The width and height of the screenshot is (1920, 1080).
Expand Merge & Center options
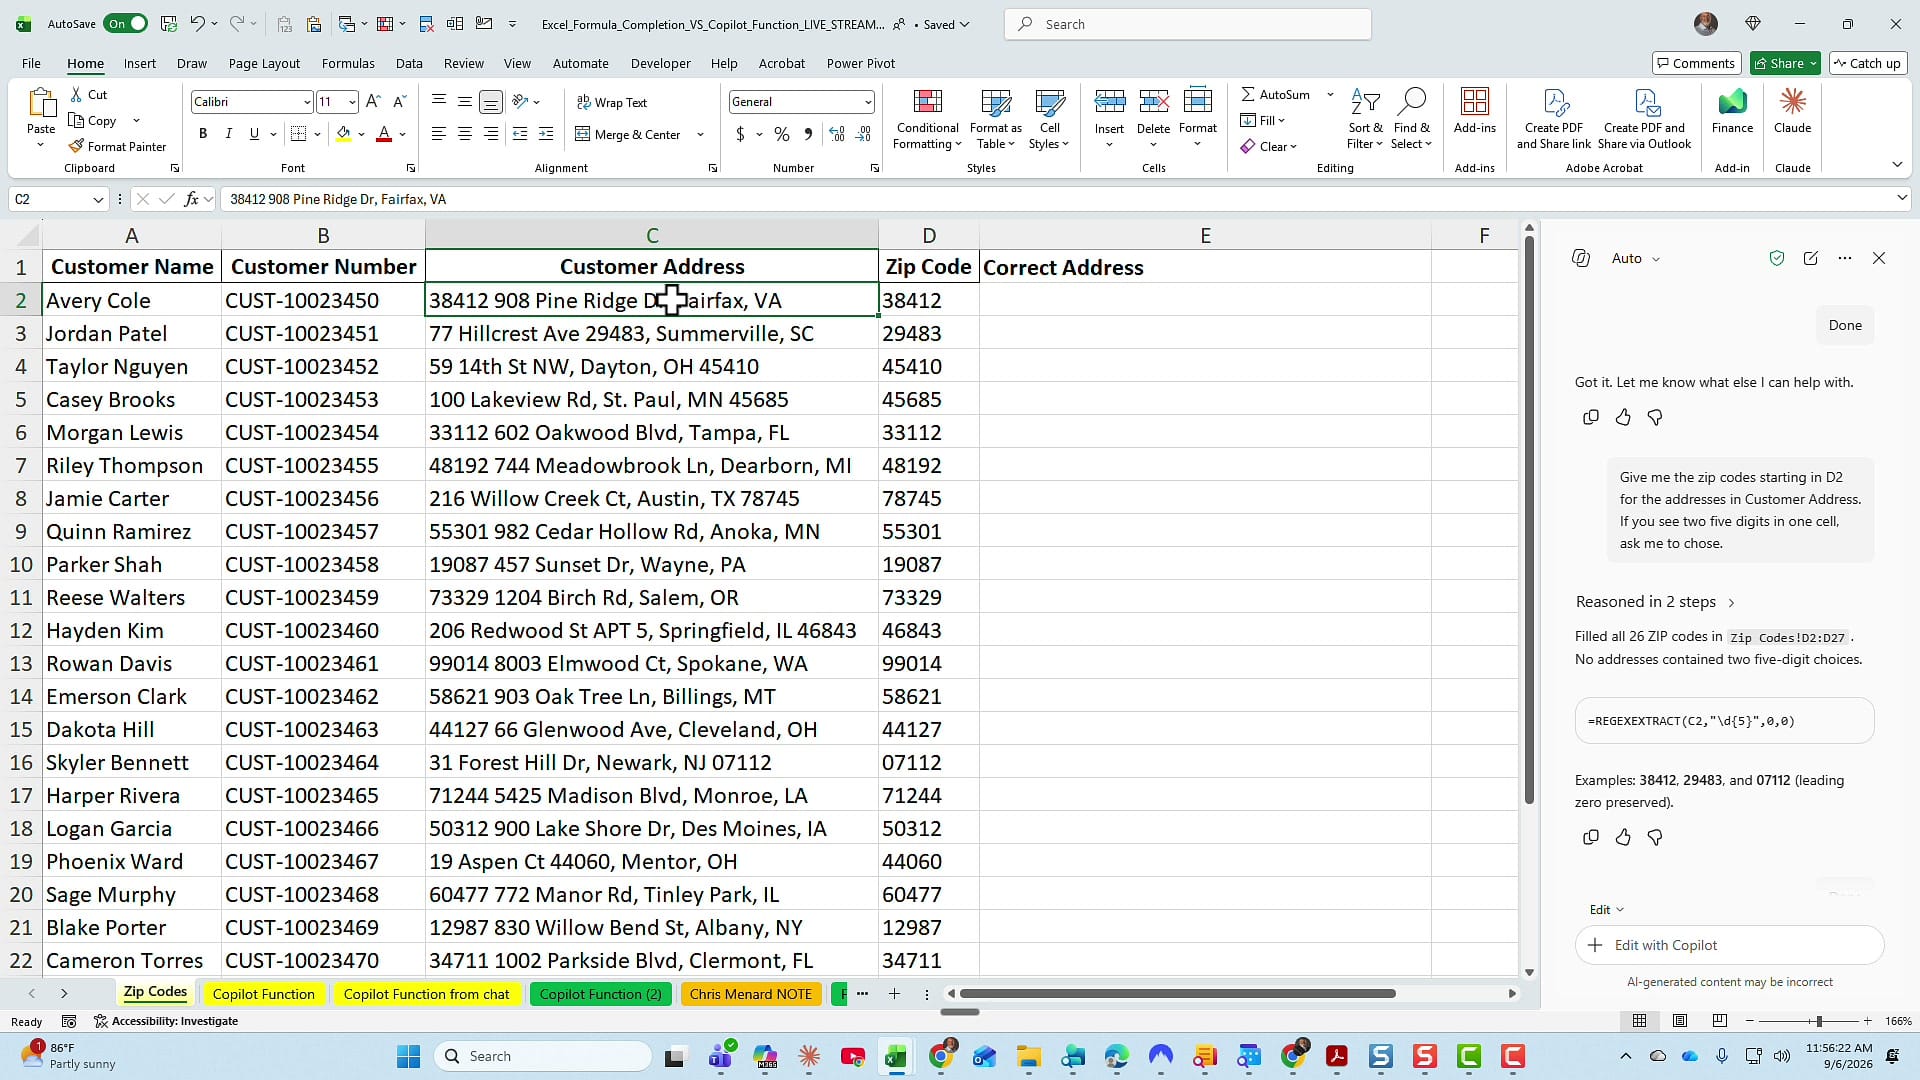700,134
